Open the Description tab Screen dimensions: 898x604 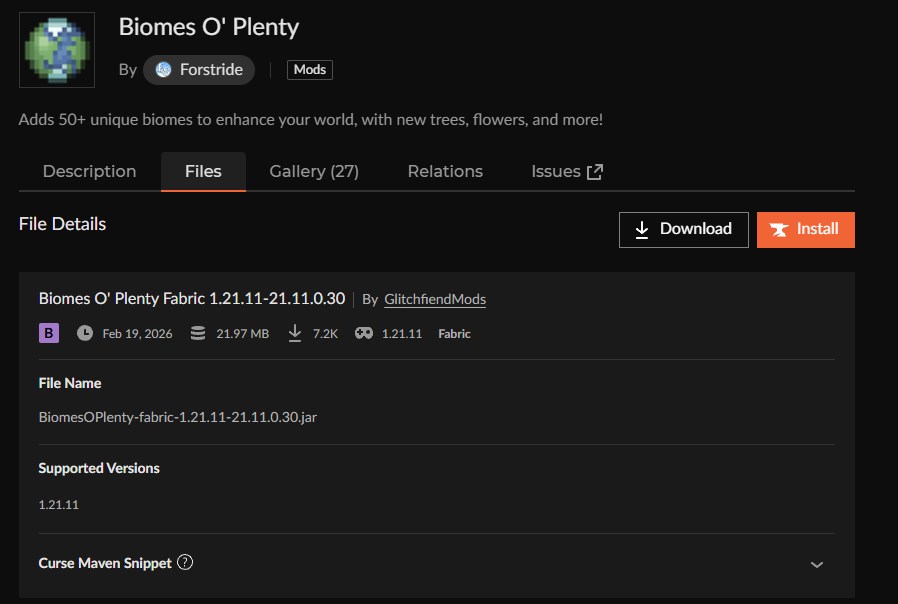point(89,172)
